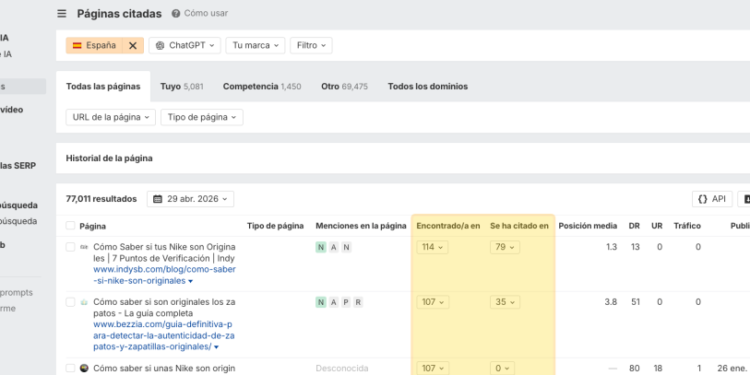
Task: Switch to the Otro tab
Action: 344,87
